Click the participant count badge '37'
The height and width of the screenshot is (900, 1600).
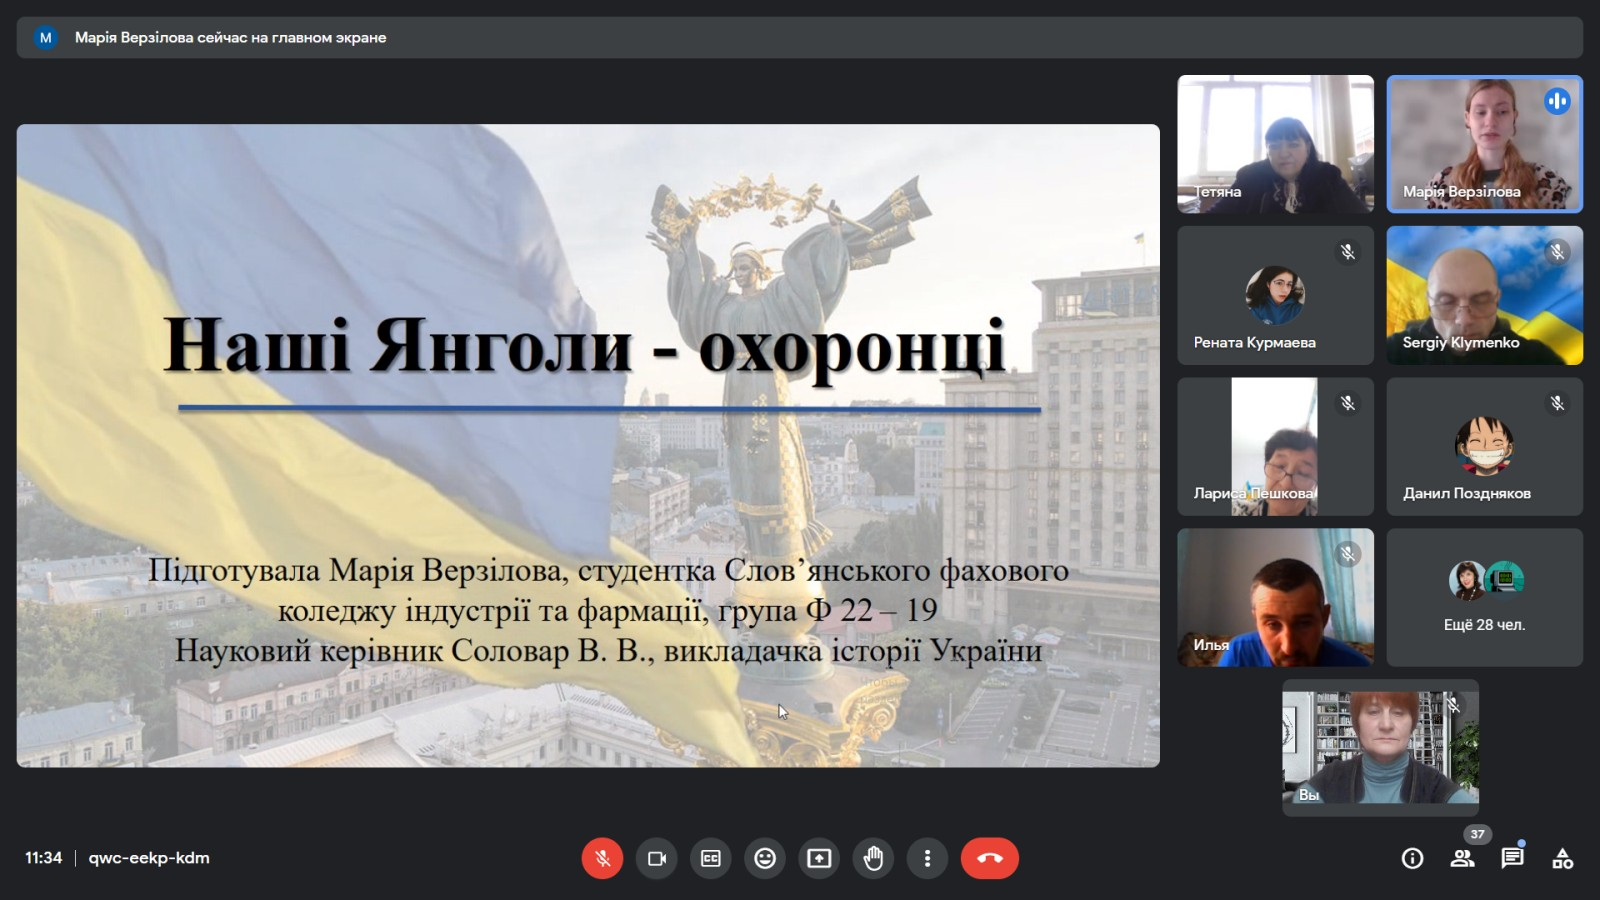pyautogui.click(x=1477, y=834)
